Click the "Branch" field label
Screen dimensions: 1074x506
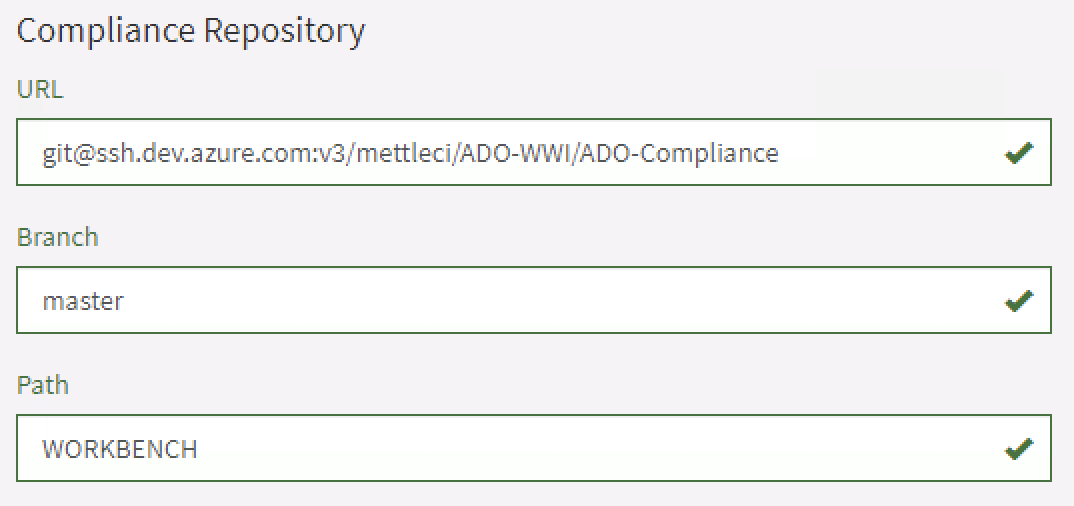pyautogui.click(x=57, y=237)
